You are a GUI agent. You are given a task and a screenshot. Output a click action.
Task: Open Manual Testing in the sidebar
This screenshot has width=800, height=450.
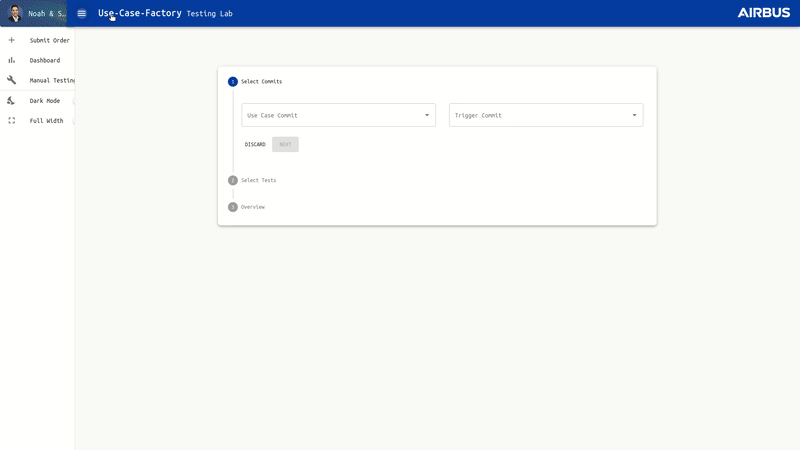[37, 80]
